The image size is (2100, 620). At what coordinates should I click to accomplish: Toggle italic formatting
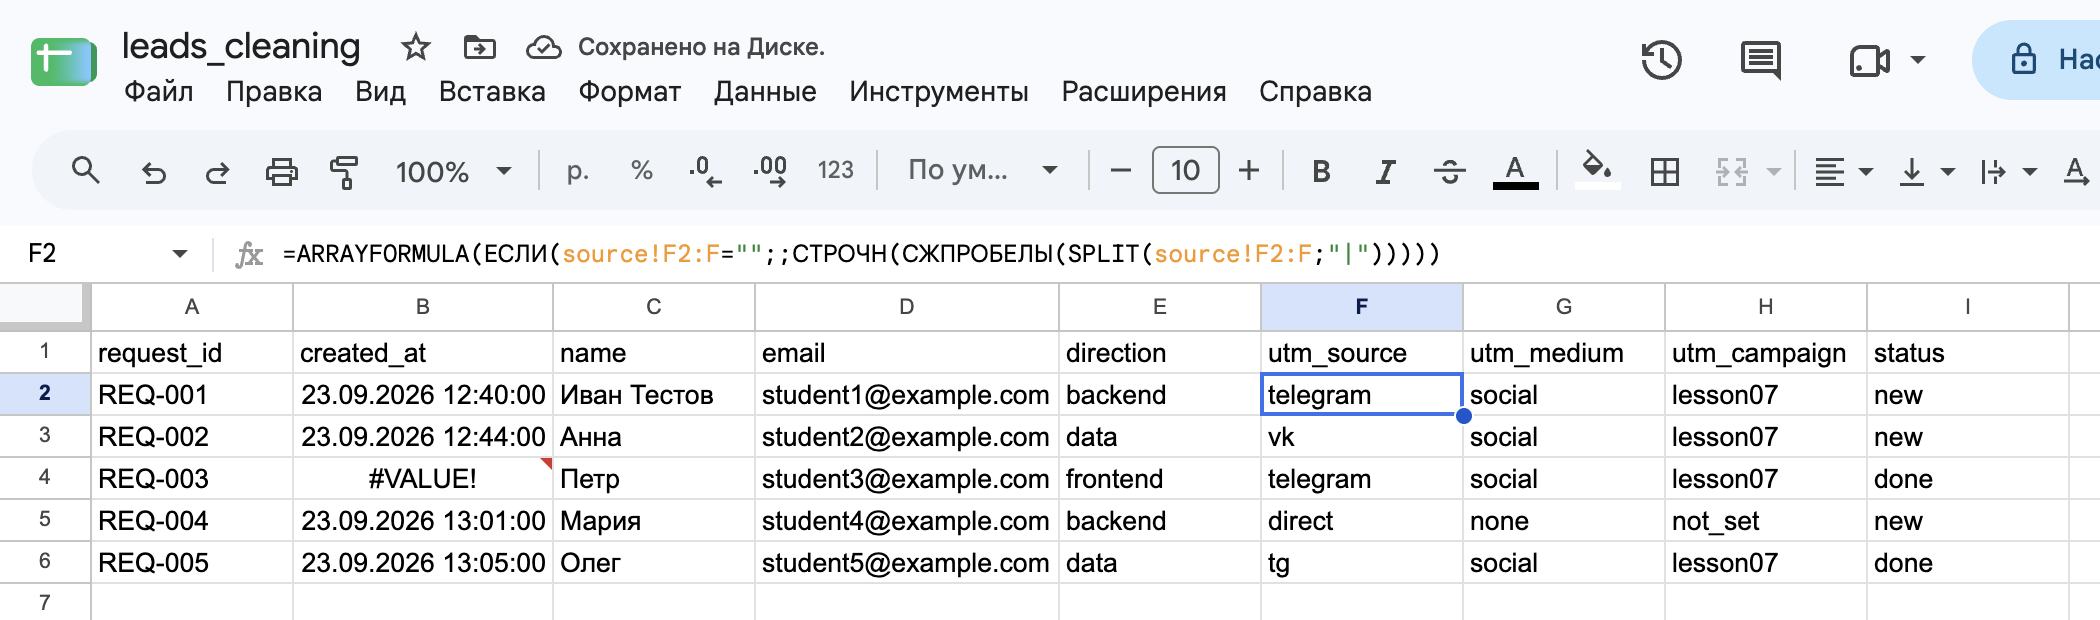tap(1385, 172)
